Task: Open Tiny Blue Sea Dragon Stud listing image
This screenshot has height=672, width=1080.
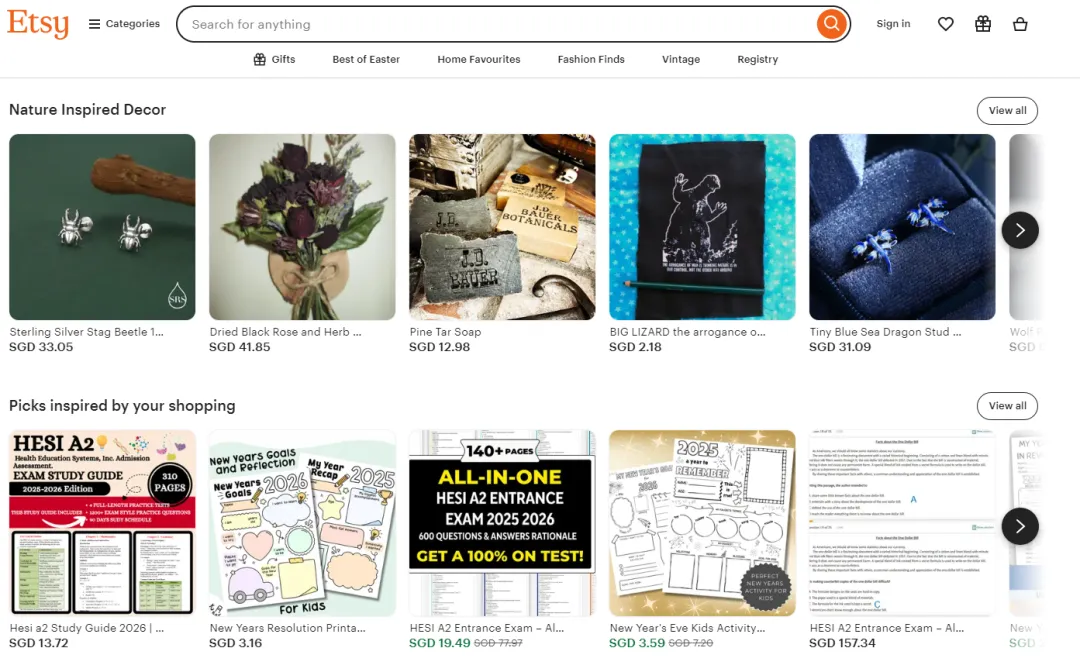Action: click(902, 227)
